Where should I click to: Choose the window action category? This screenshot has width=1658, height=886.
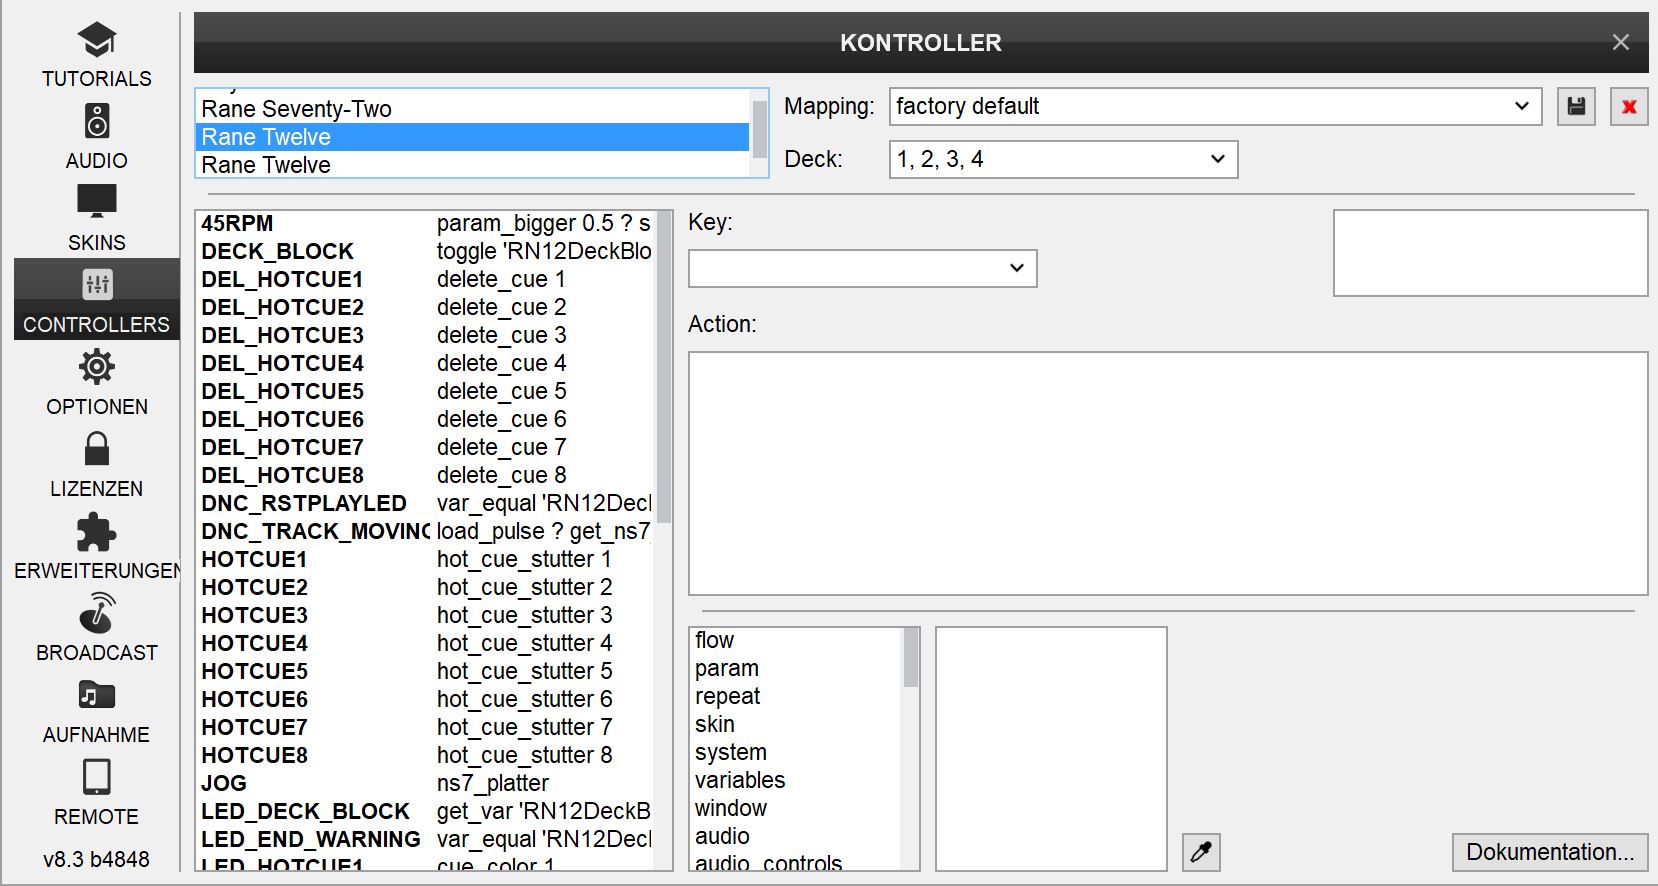(797, 808)
